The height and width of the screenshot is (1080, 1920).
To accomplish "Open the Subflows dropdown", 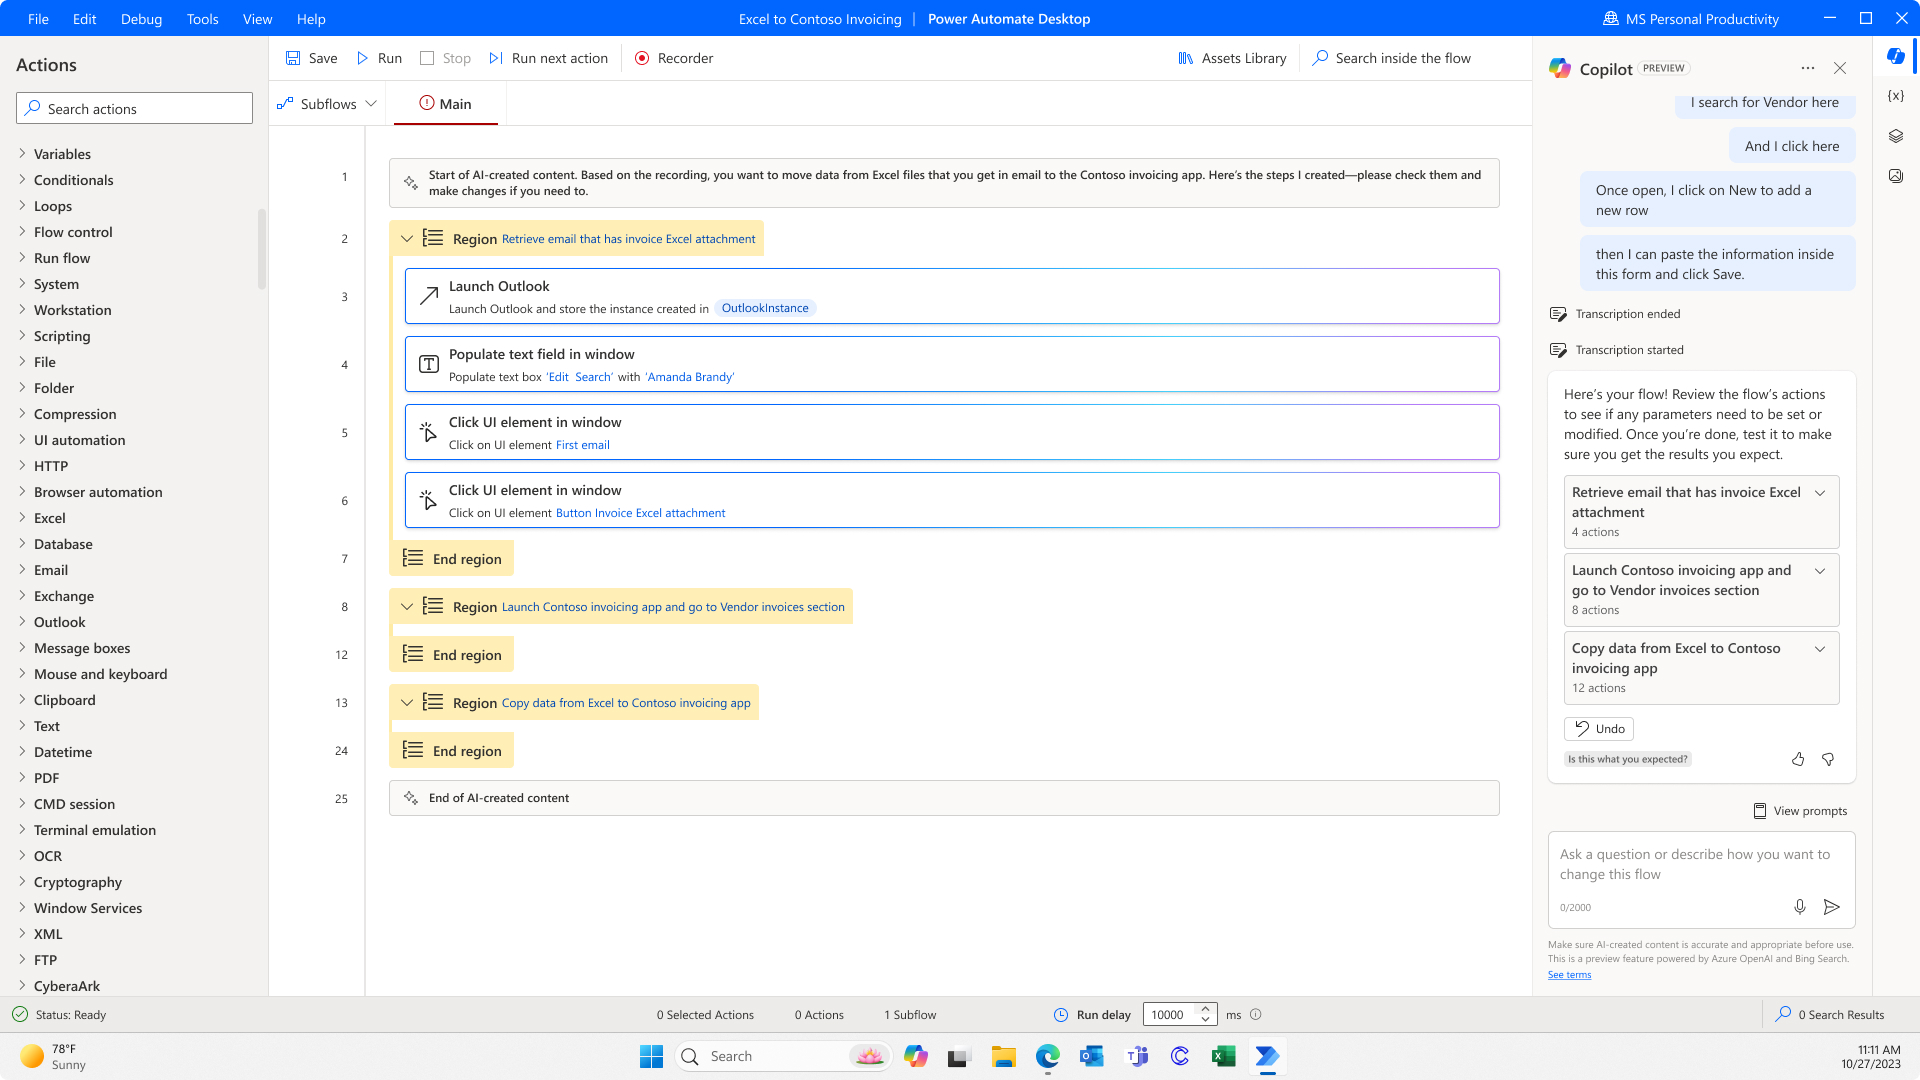I will pos(327,104).
